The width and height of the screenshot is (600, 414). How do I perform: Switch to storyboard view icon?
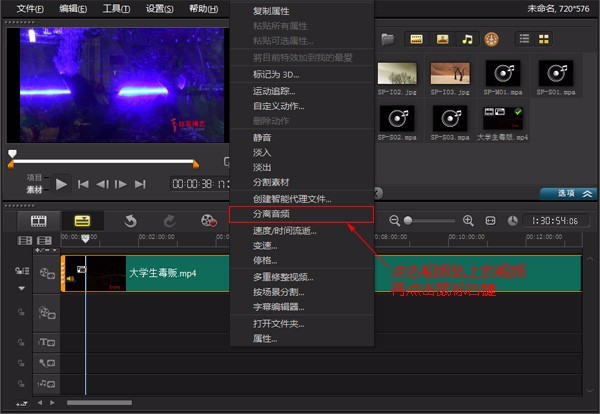39,221
